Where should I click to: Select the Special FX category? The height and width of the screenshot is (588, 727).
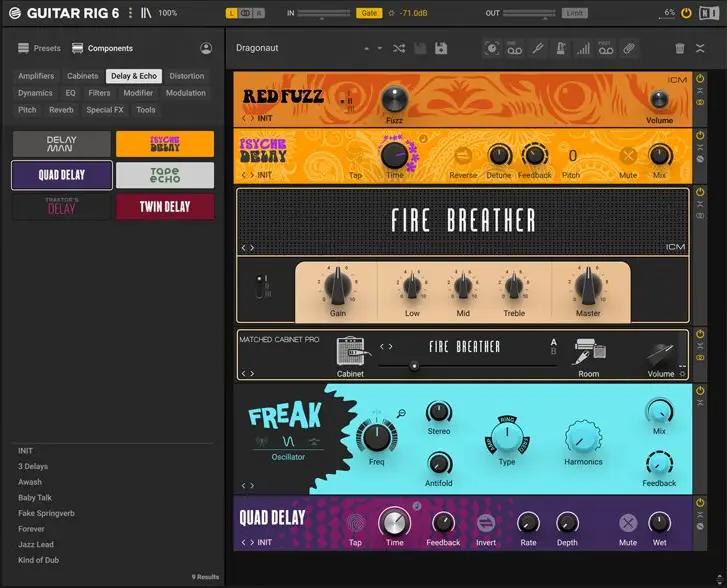click(x=105, y=110)
